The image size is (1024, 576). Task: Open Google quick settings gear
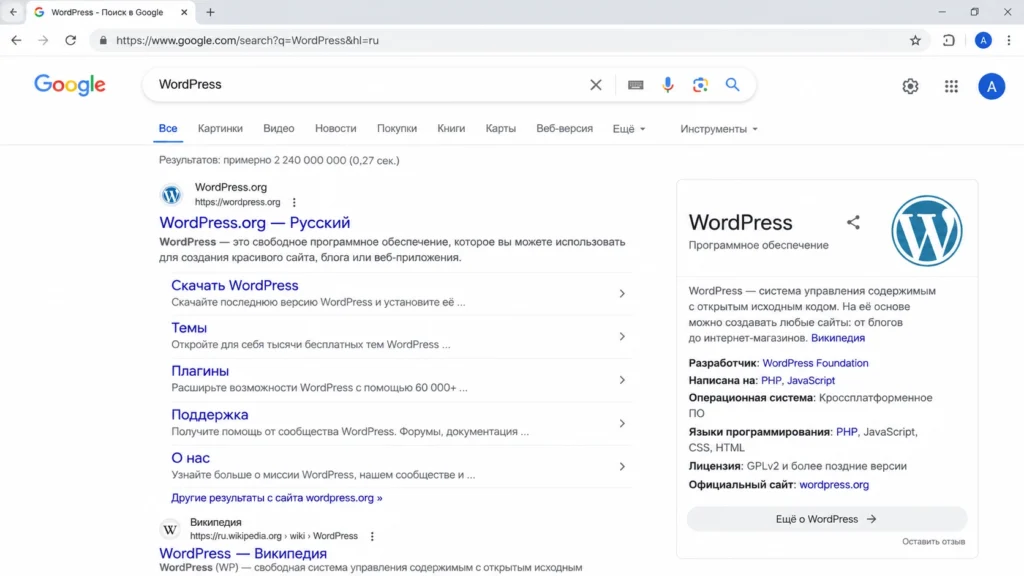point(910,86)
